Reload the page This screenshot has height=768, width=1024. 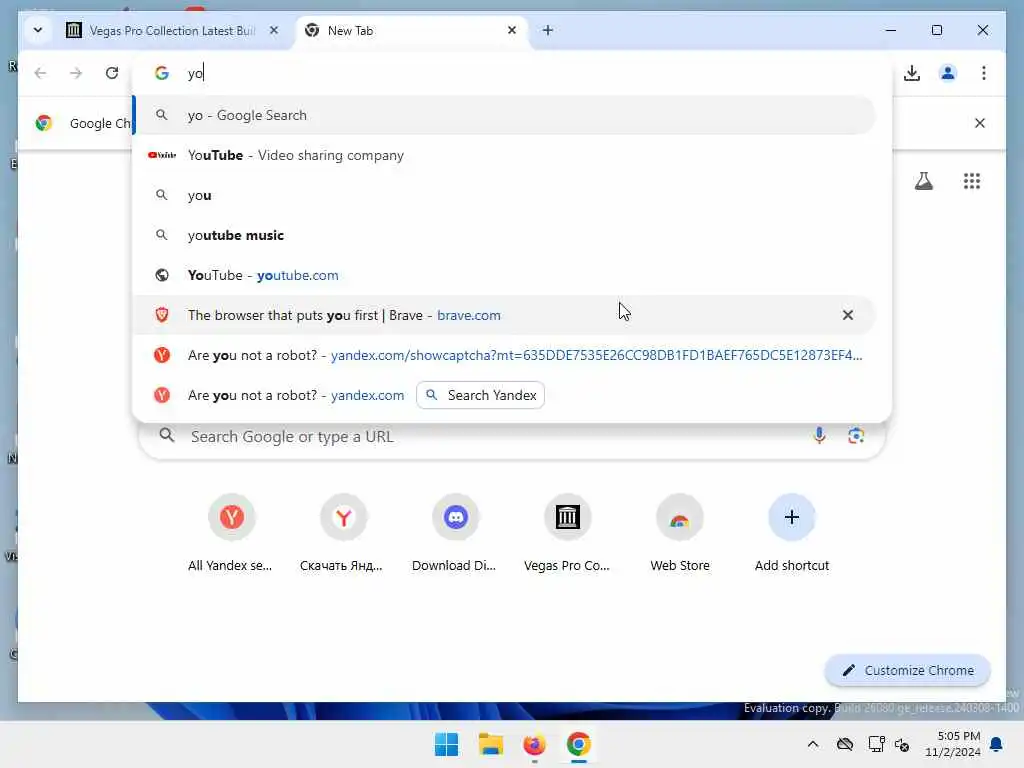click(x=112, y=72)
